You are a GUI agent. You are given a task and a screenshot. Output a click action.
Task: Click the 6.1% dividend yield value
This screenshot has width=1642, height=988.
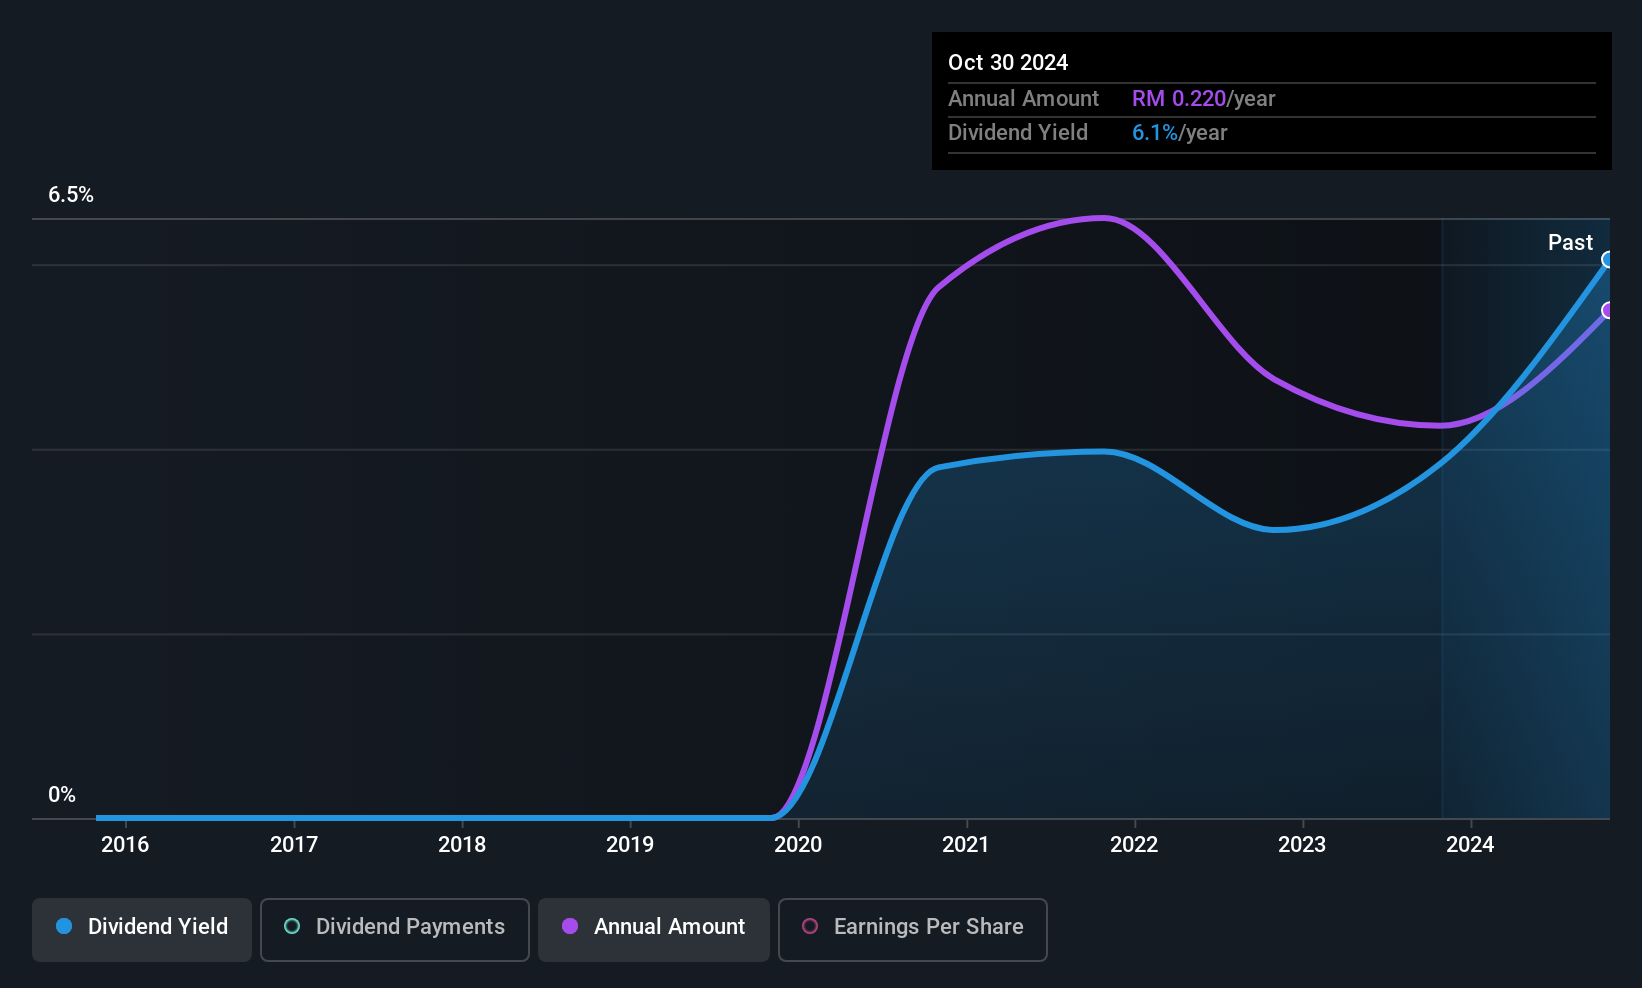[x=1154, y=133]
